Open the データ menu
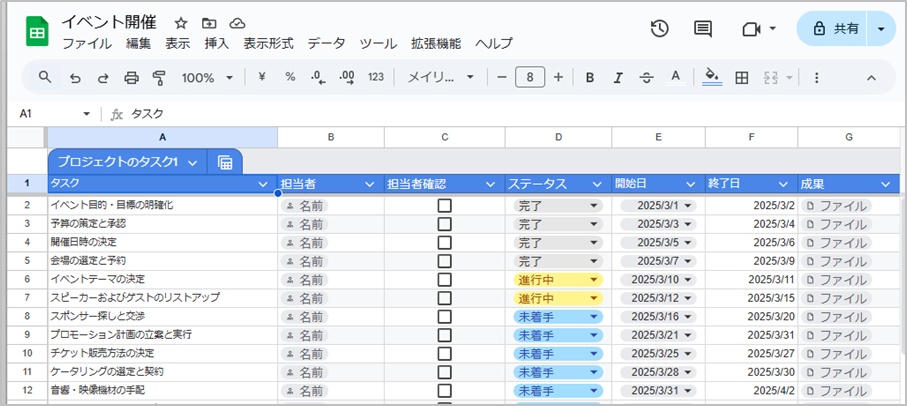This screenshot has width=907, height=406. point(326,43)
